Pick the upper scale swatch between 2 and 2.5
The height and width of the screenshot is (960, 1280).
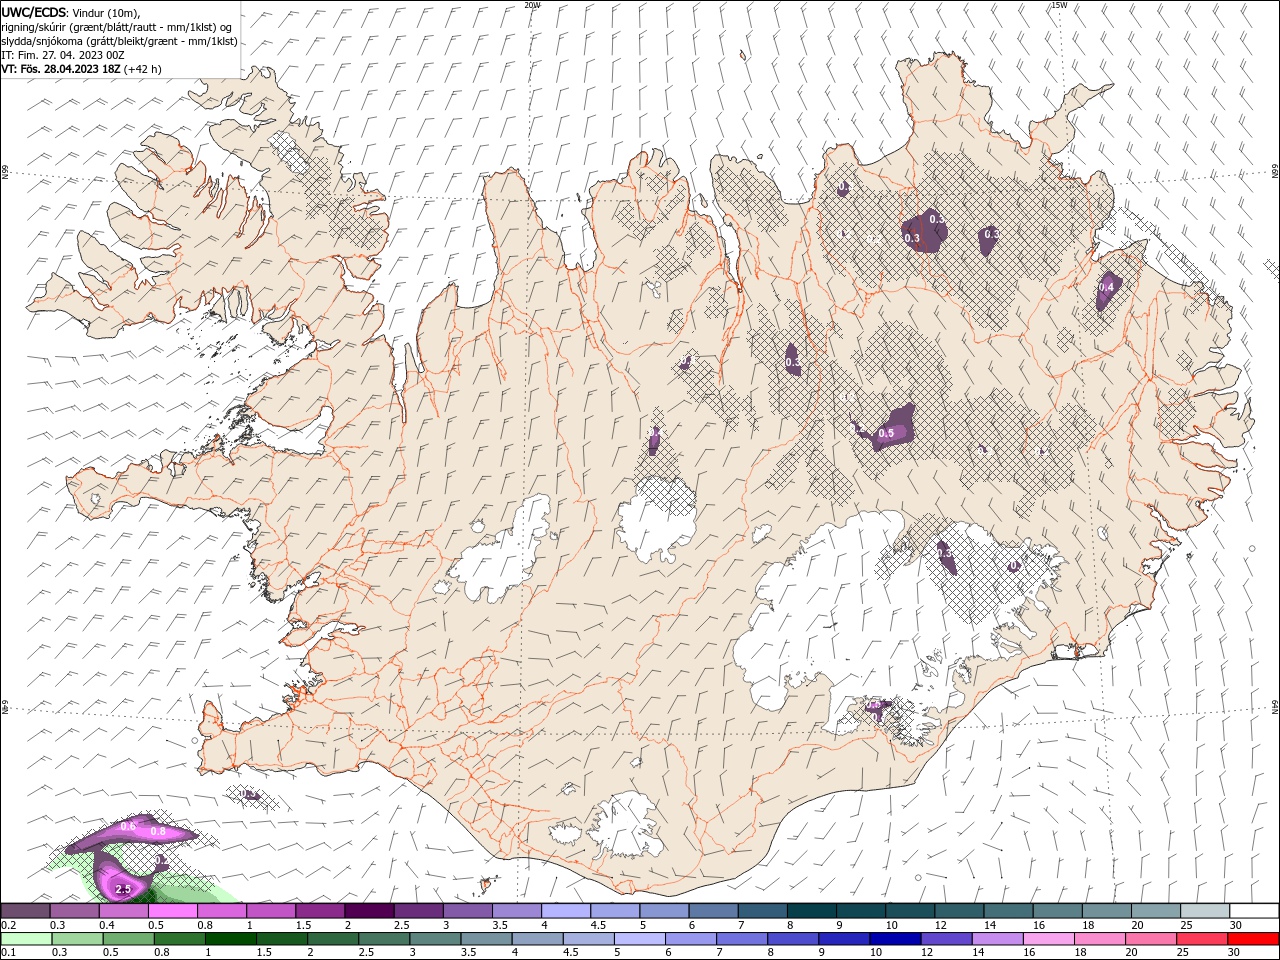[x=369, y=911]
